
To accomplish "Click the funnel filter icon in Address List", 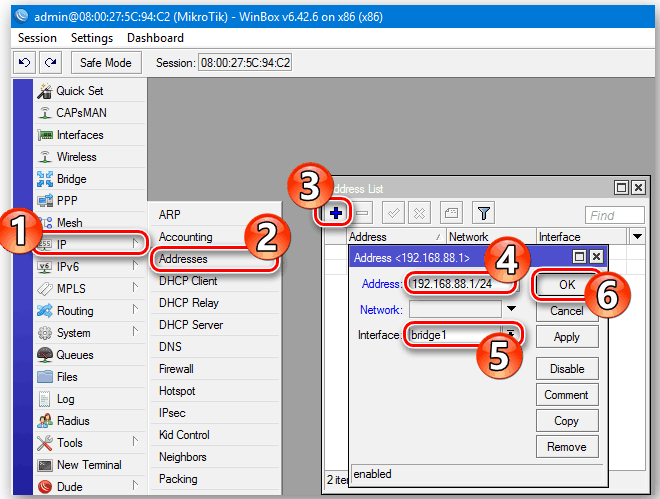I will tap(484, 213).
